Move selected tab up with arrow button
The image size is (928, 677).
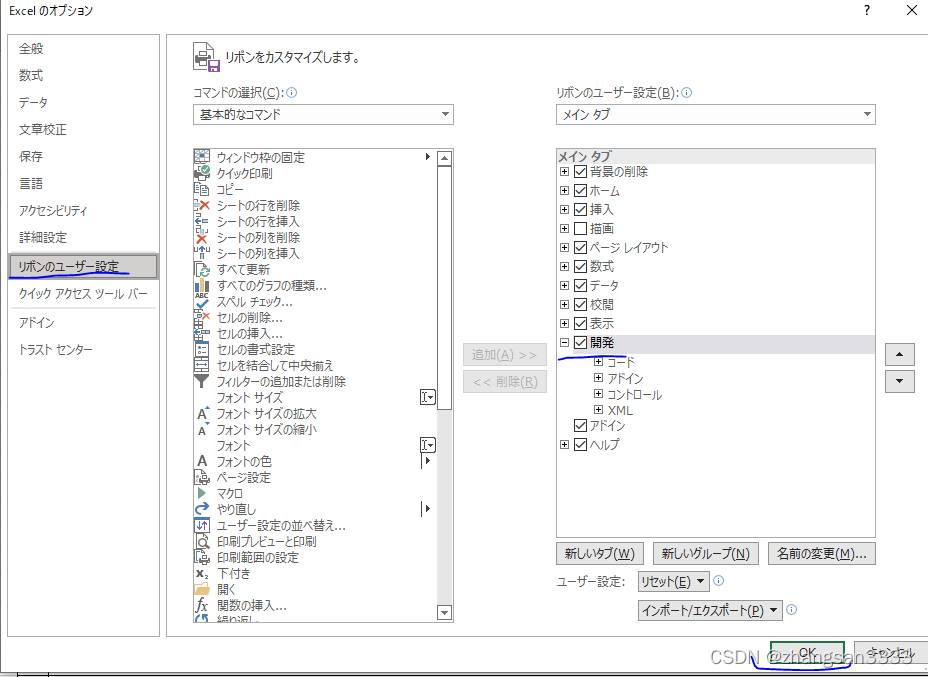(x=900, y=354)
